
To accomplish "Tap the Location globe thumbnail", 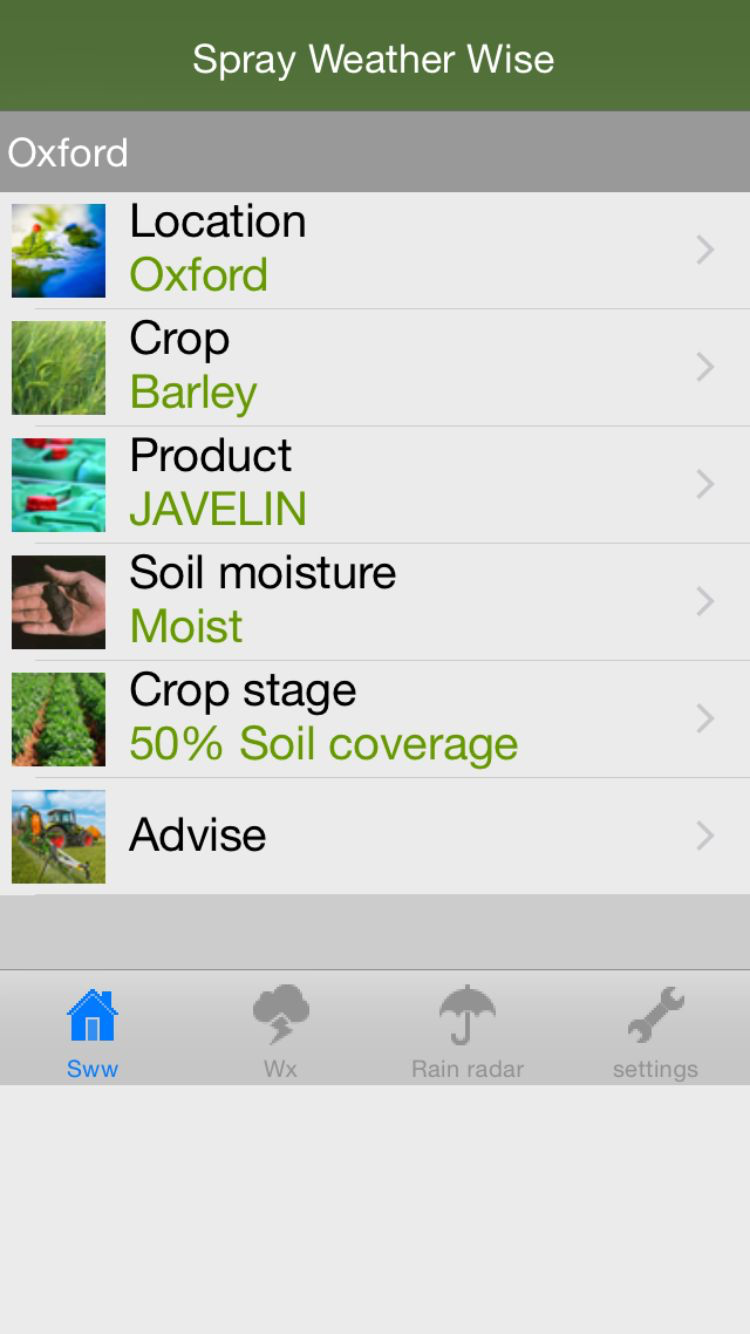I will [x=58, y=250].
